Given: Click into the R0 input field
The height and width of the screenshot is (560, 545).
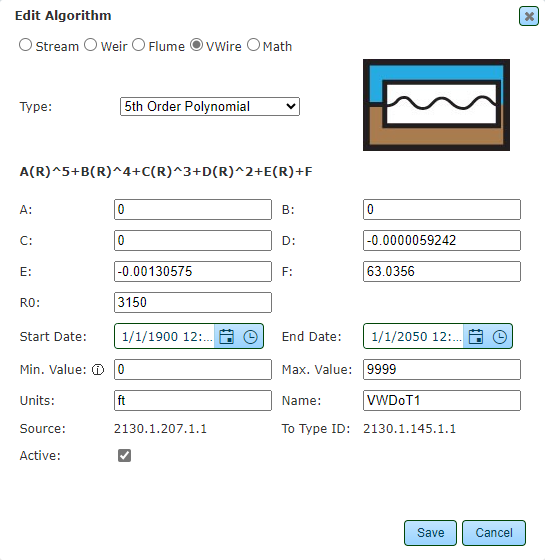Looking at the screenshot, I should coord(193,302).
